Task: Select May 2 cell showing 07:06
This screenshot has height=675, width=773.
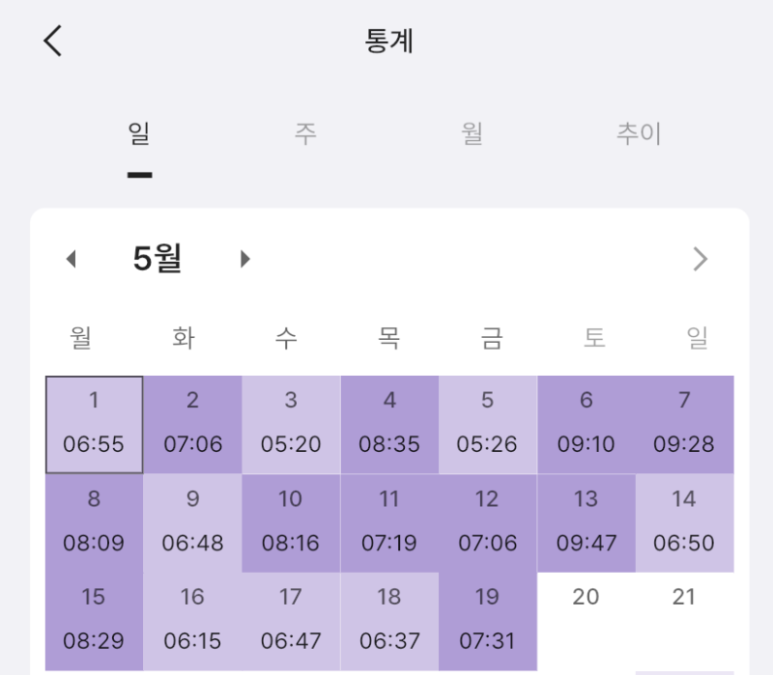Action: point(192,425)
